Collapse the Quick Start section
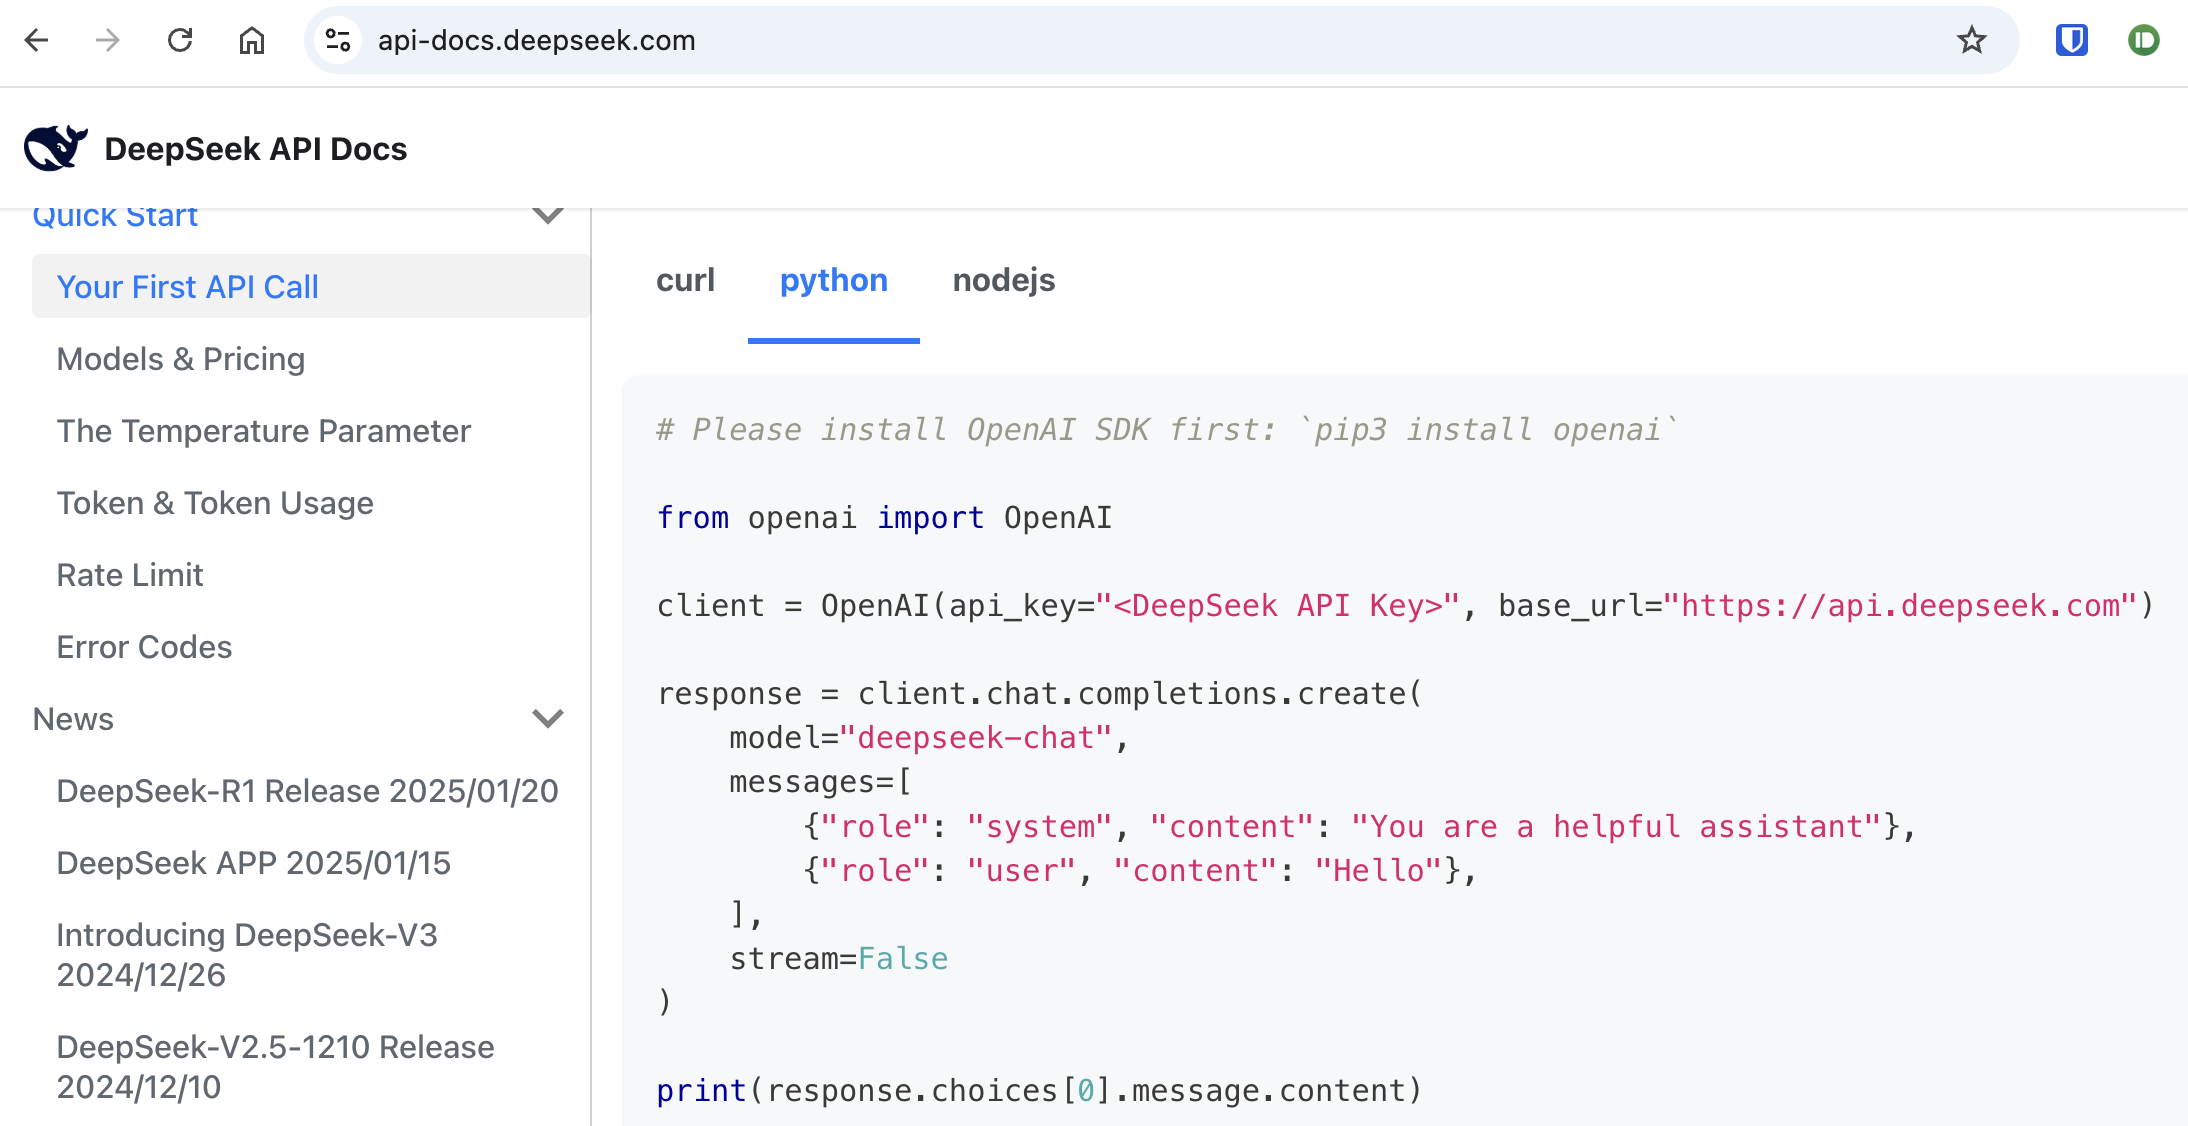 (548, 215)
